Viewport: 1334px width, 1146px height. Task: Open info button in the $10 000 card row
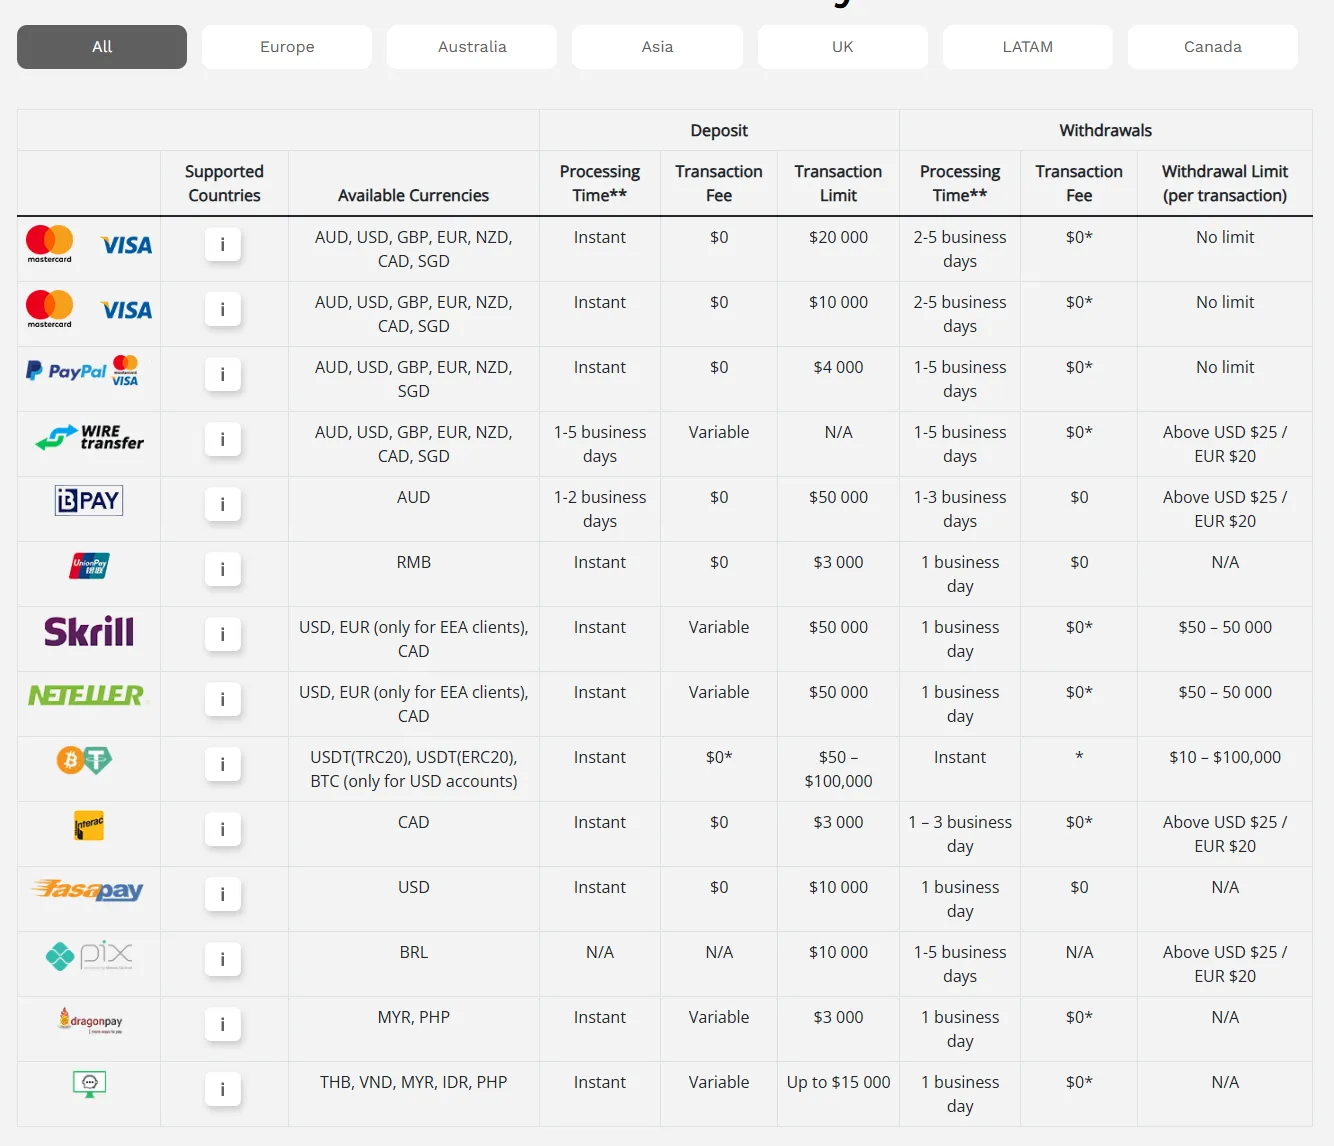[x=223, y=310]
